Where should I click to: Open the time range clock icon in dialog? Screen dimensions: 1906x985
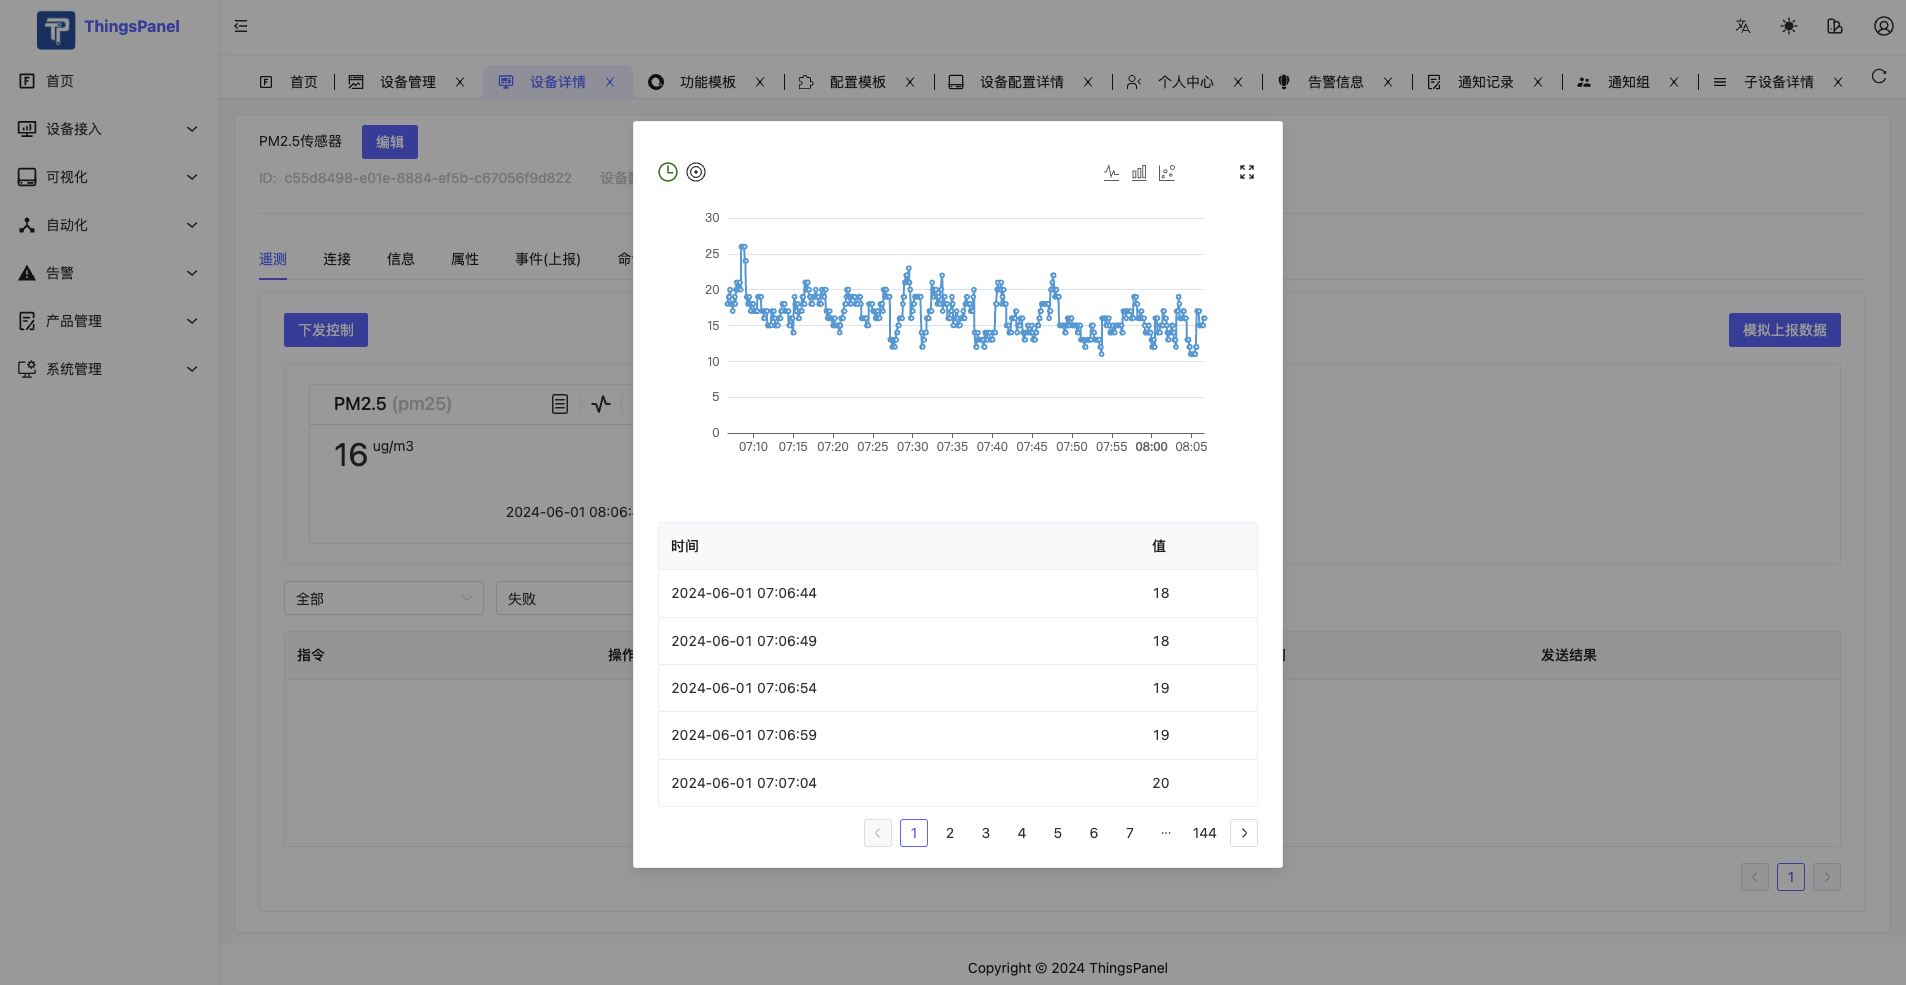coord(668,172)
